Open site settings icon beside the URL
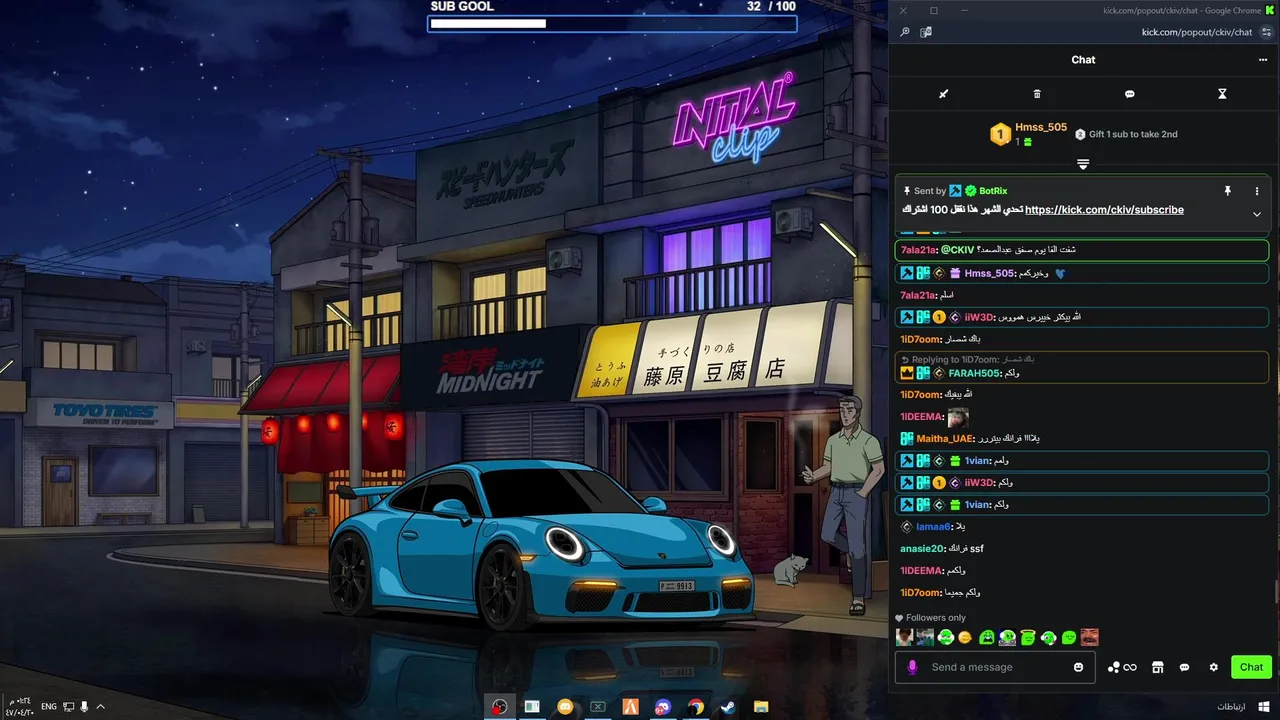Screen dimensions: 1280x720 [1265, 32]
